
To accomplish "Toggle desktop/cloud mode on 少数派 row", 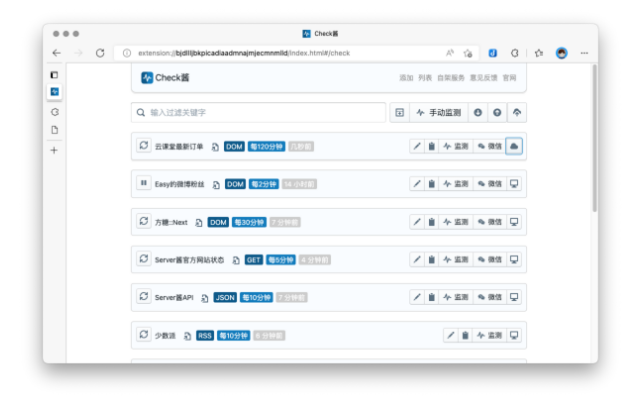I will 514,336.
